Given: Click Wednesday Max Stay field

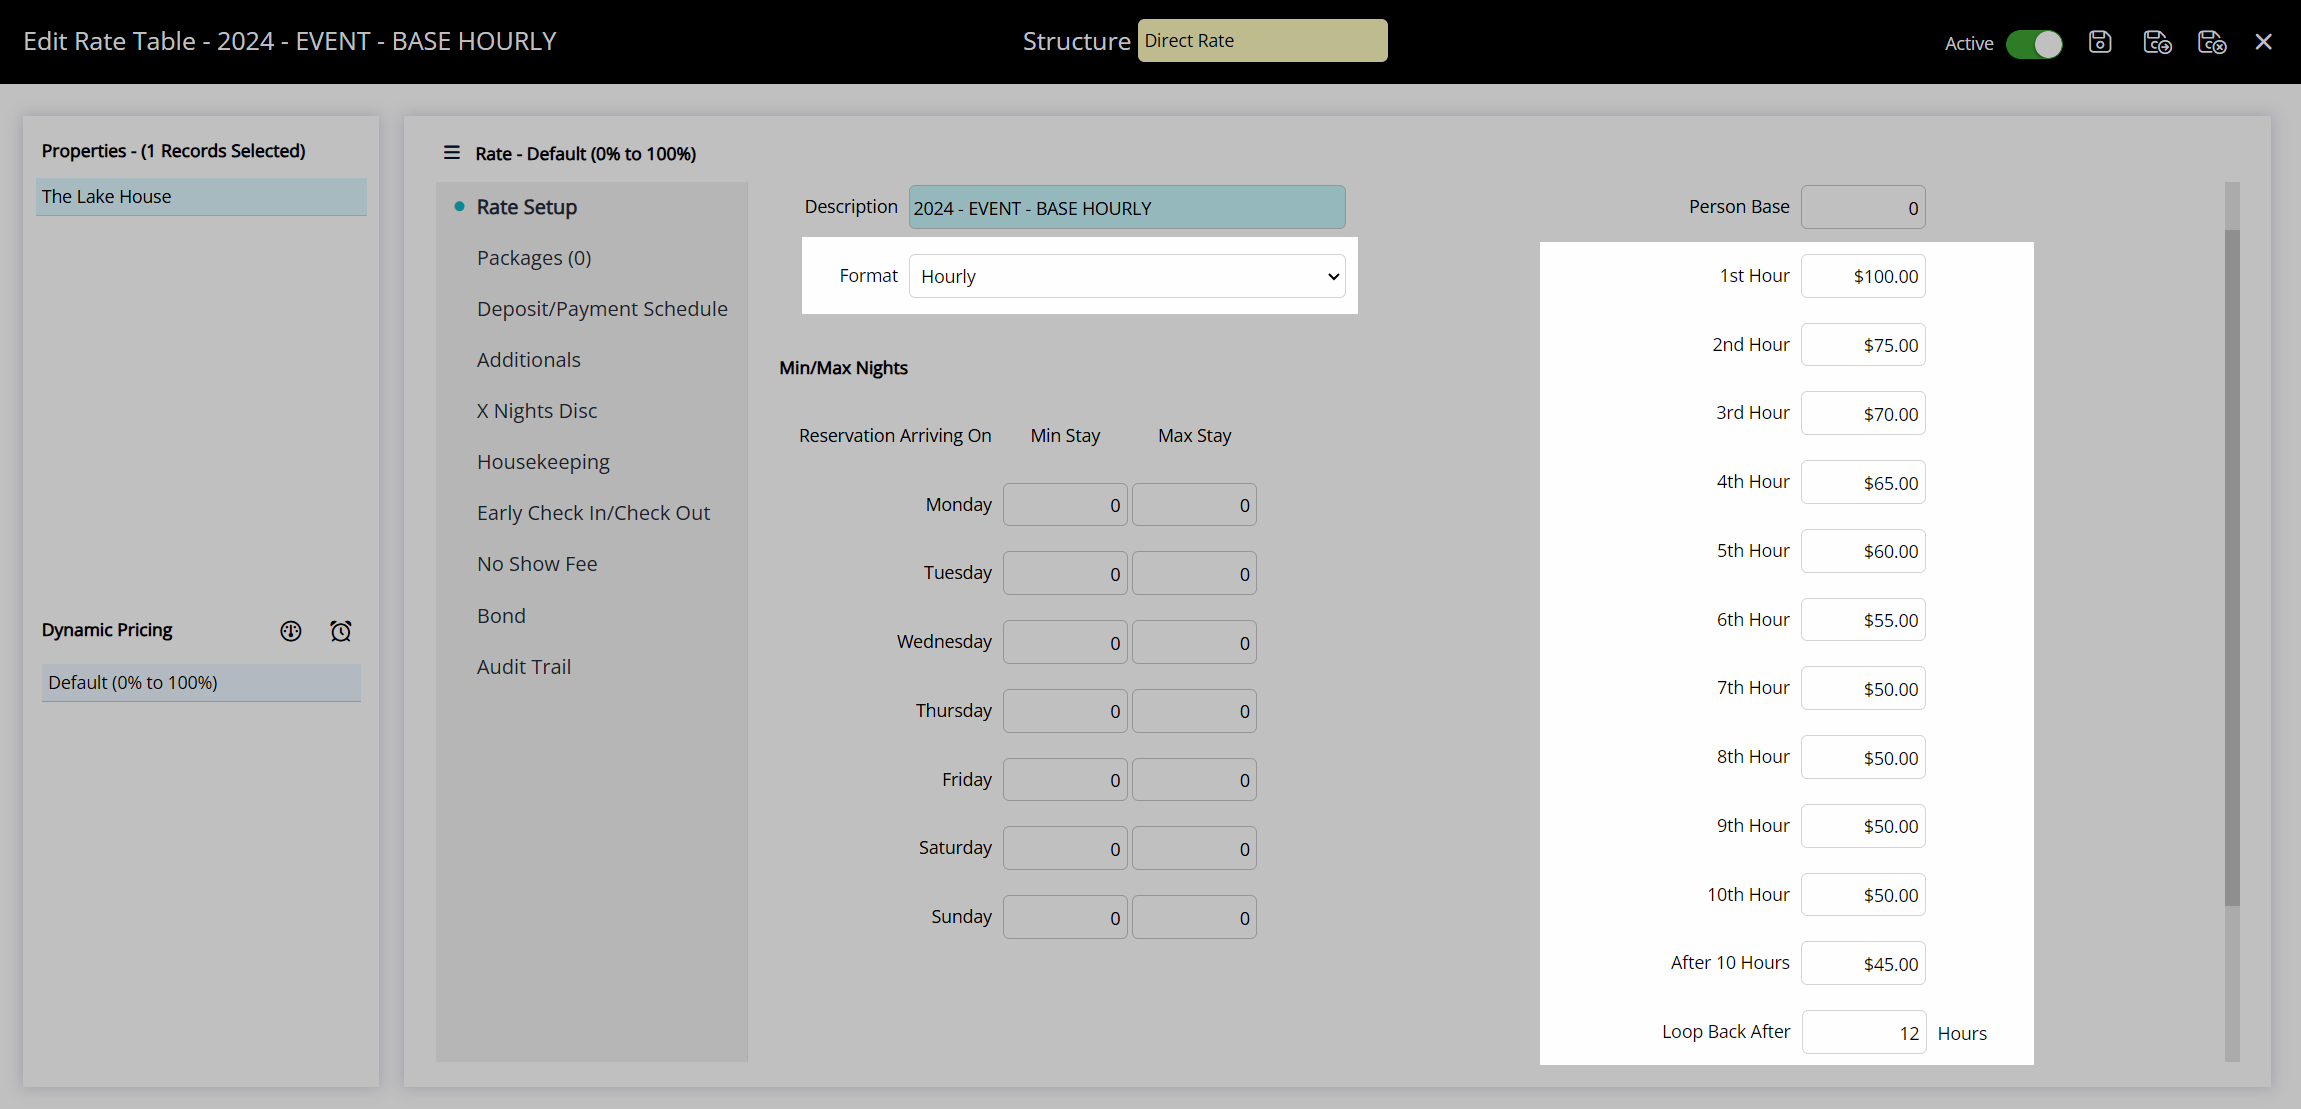Looking at the screenshot, I should pos(1194,643).
